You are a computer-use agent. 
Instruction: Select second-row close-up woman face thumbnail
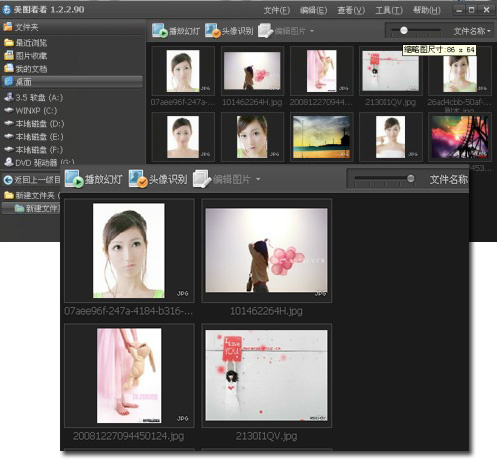(x=252, y=137)
